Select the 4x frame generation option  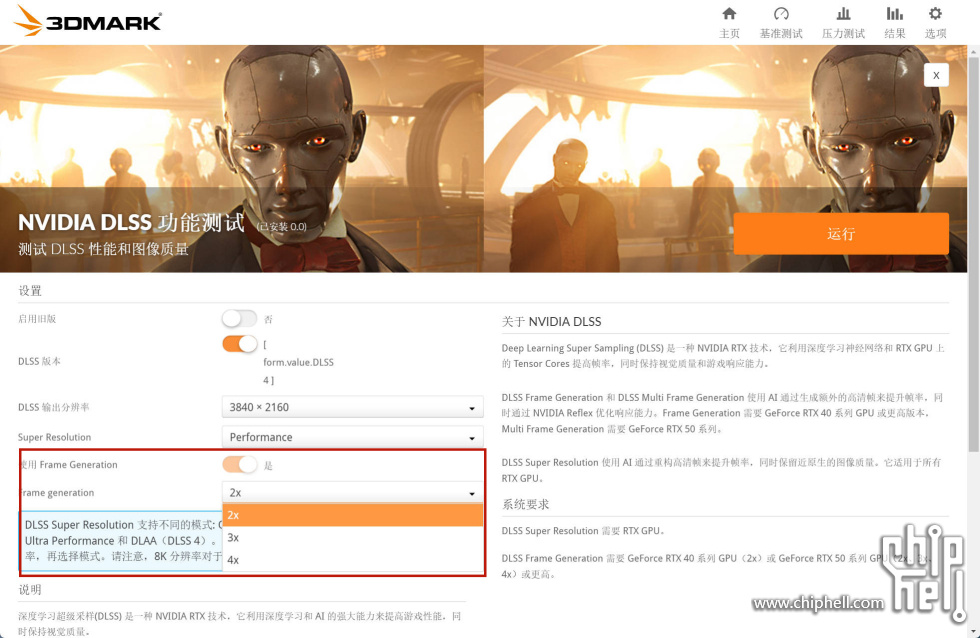tap(352, 560)
